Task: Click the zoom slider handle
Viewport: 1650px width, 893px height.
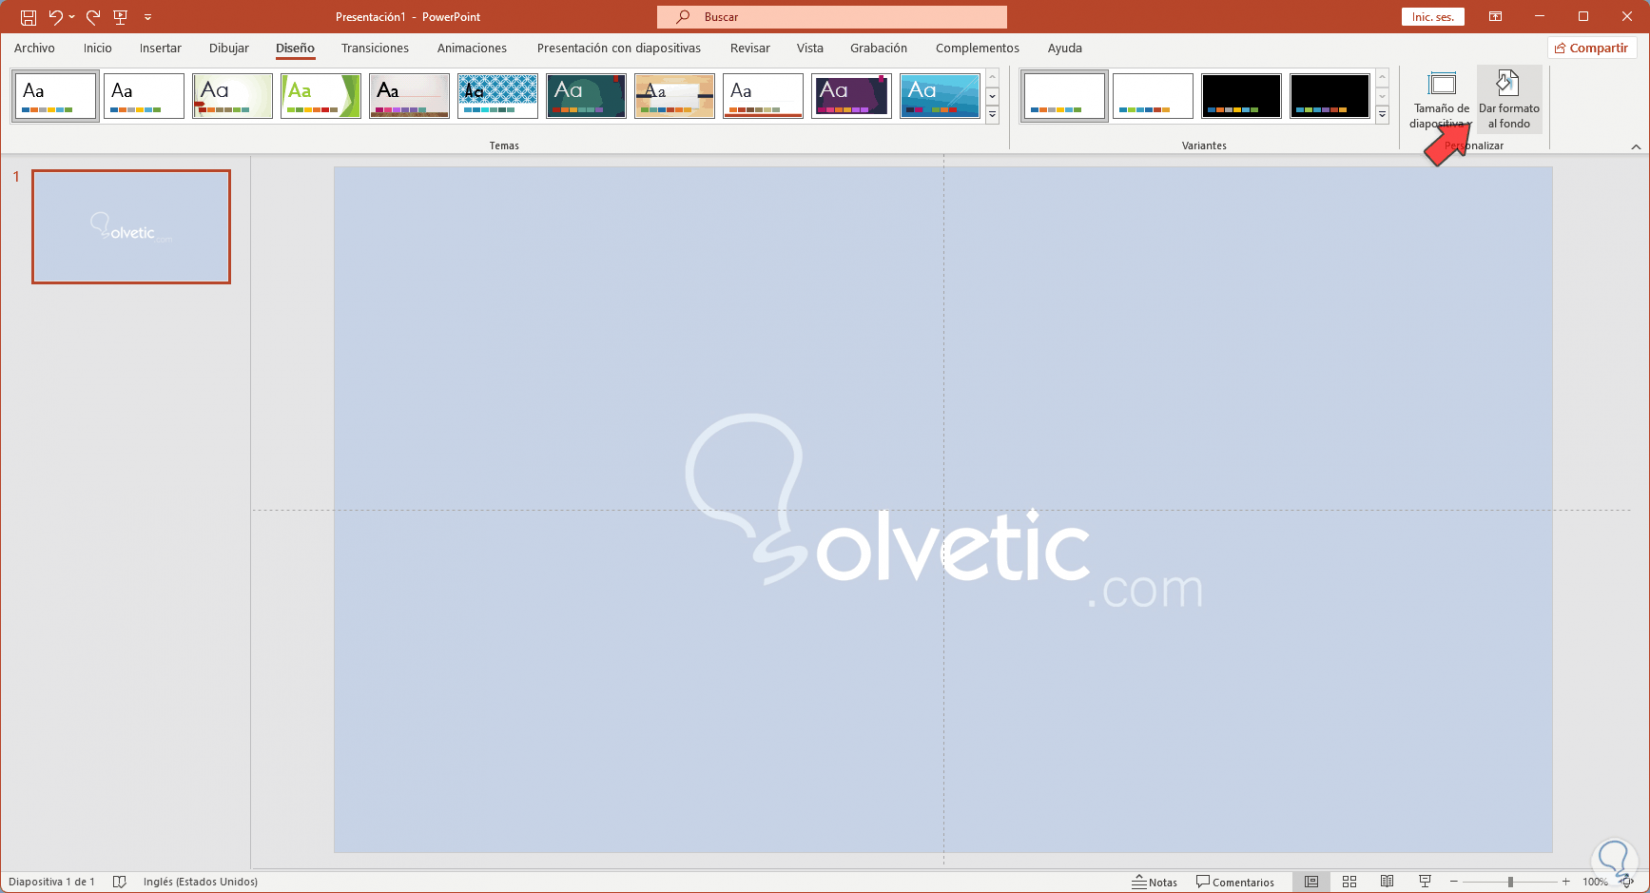Action: click(1510, 882)
